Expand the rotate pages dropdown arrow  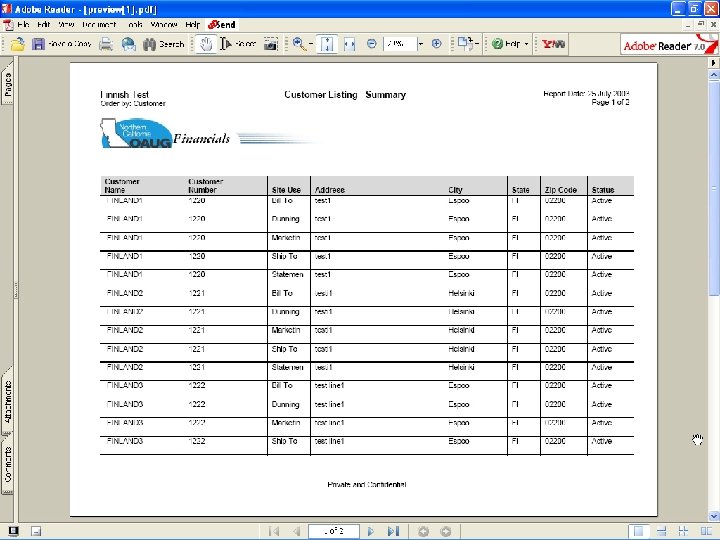click(x=477, y=44)
